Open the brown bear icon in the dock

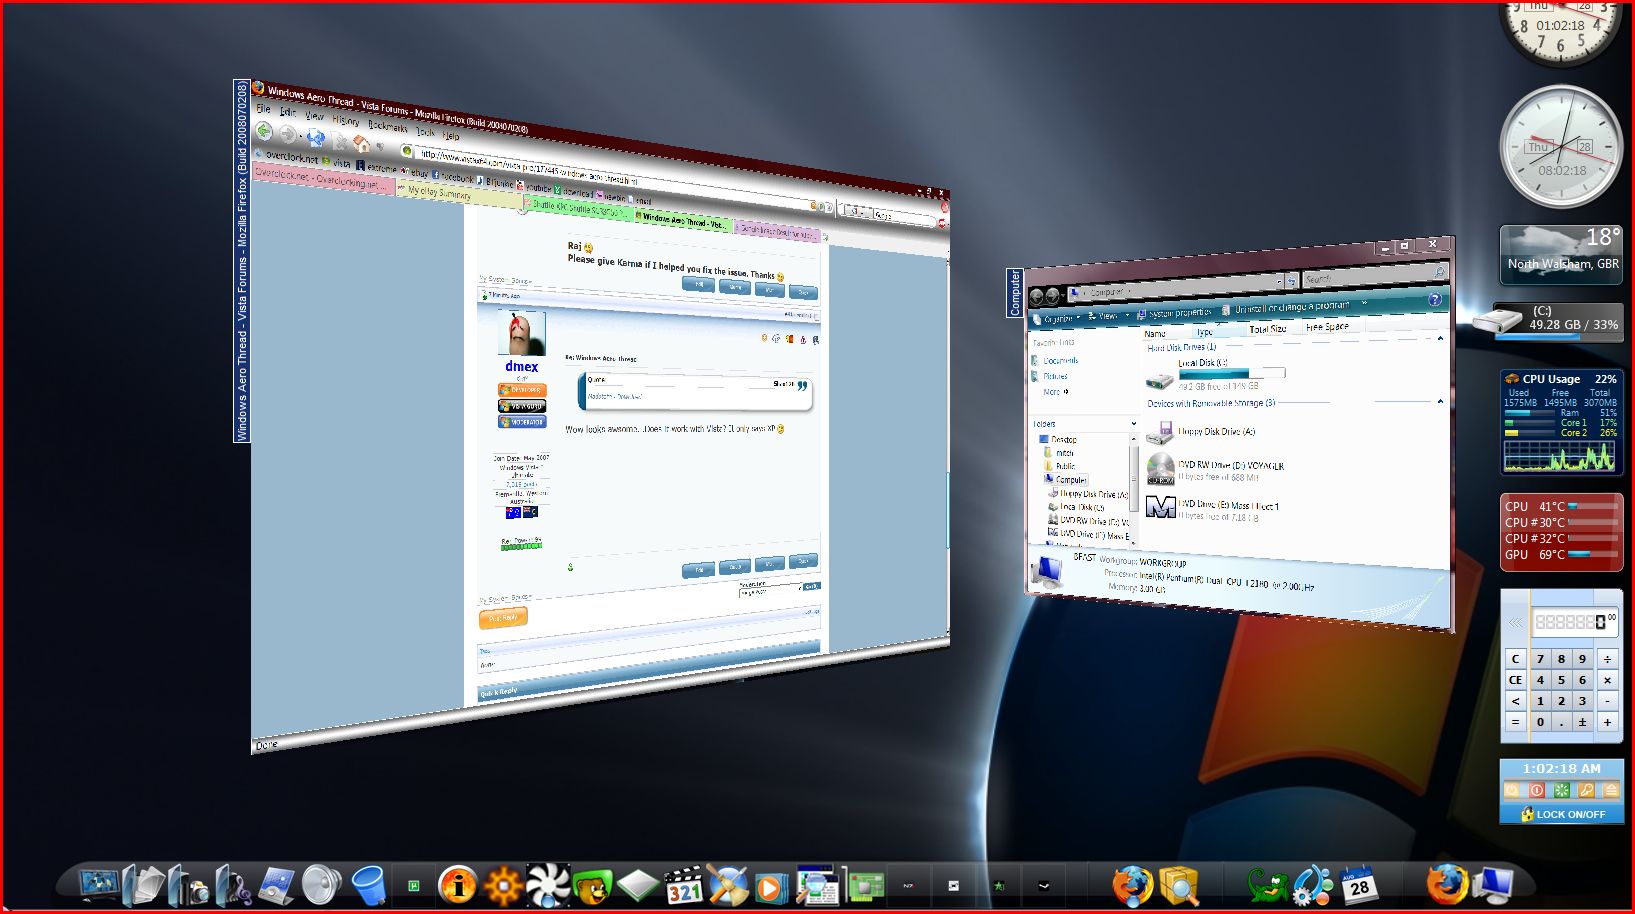(592, 886)
